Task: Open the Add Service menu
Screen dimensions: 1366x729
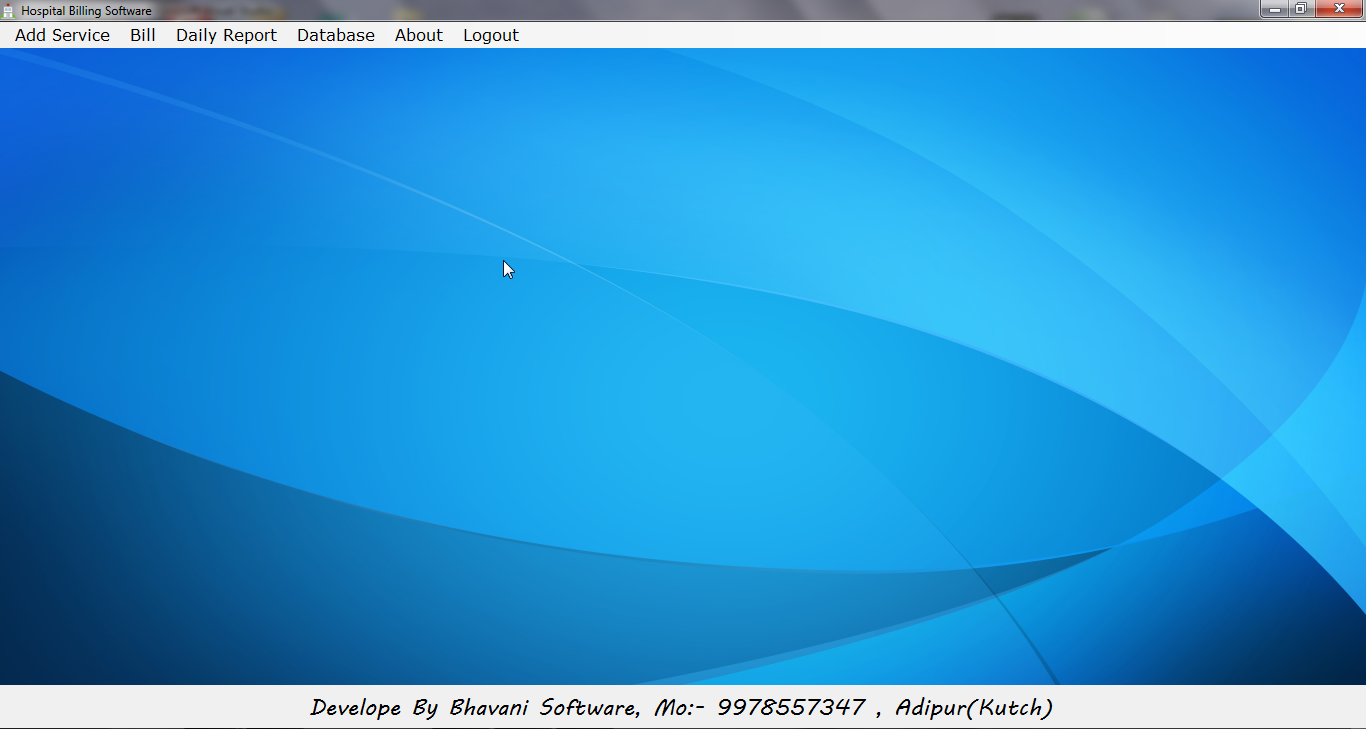Action: point(62,35)
